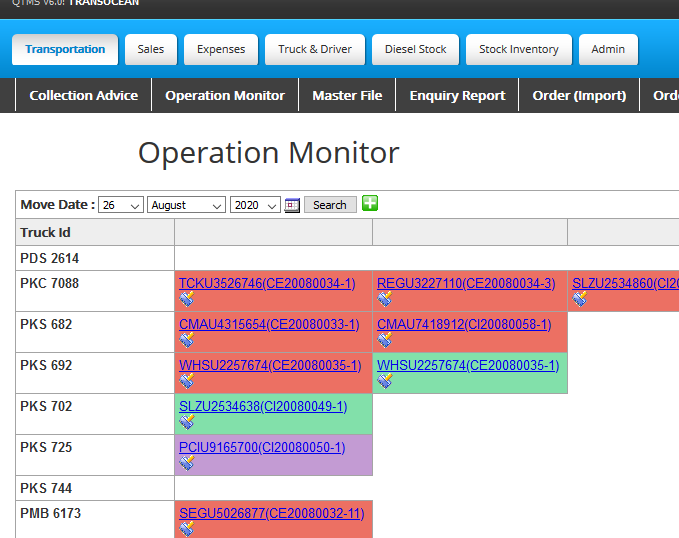
Task: Click edit icon under TCKU3526746 container
Action: coord(187,299)
